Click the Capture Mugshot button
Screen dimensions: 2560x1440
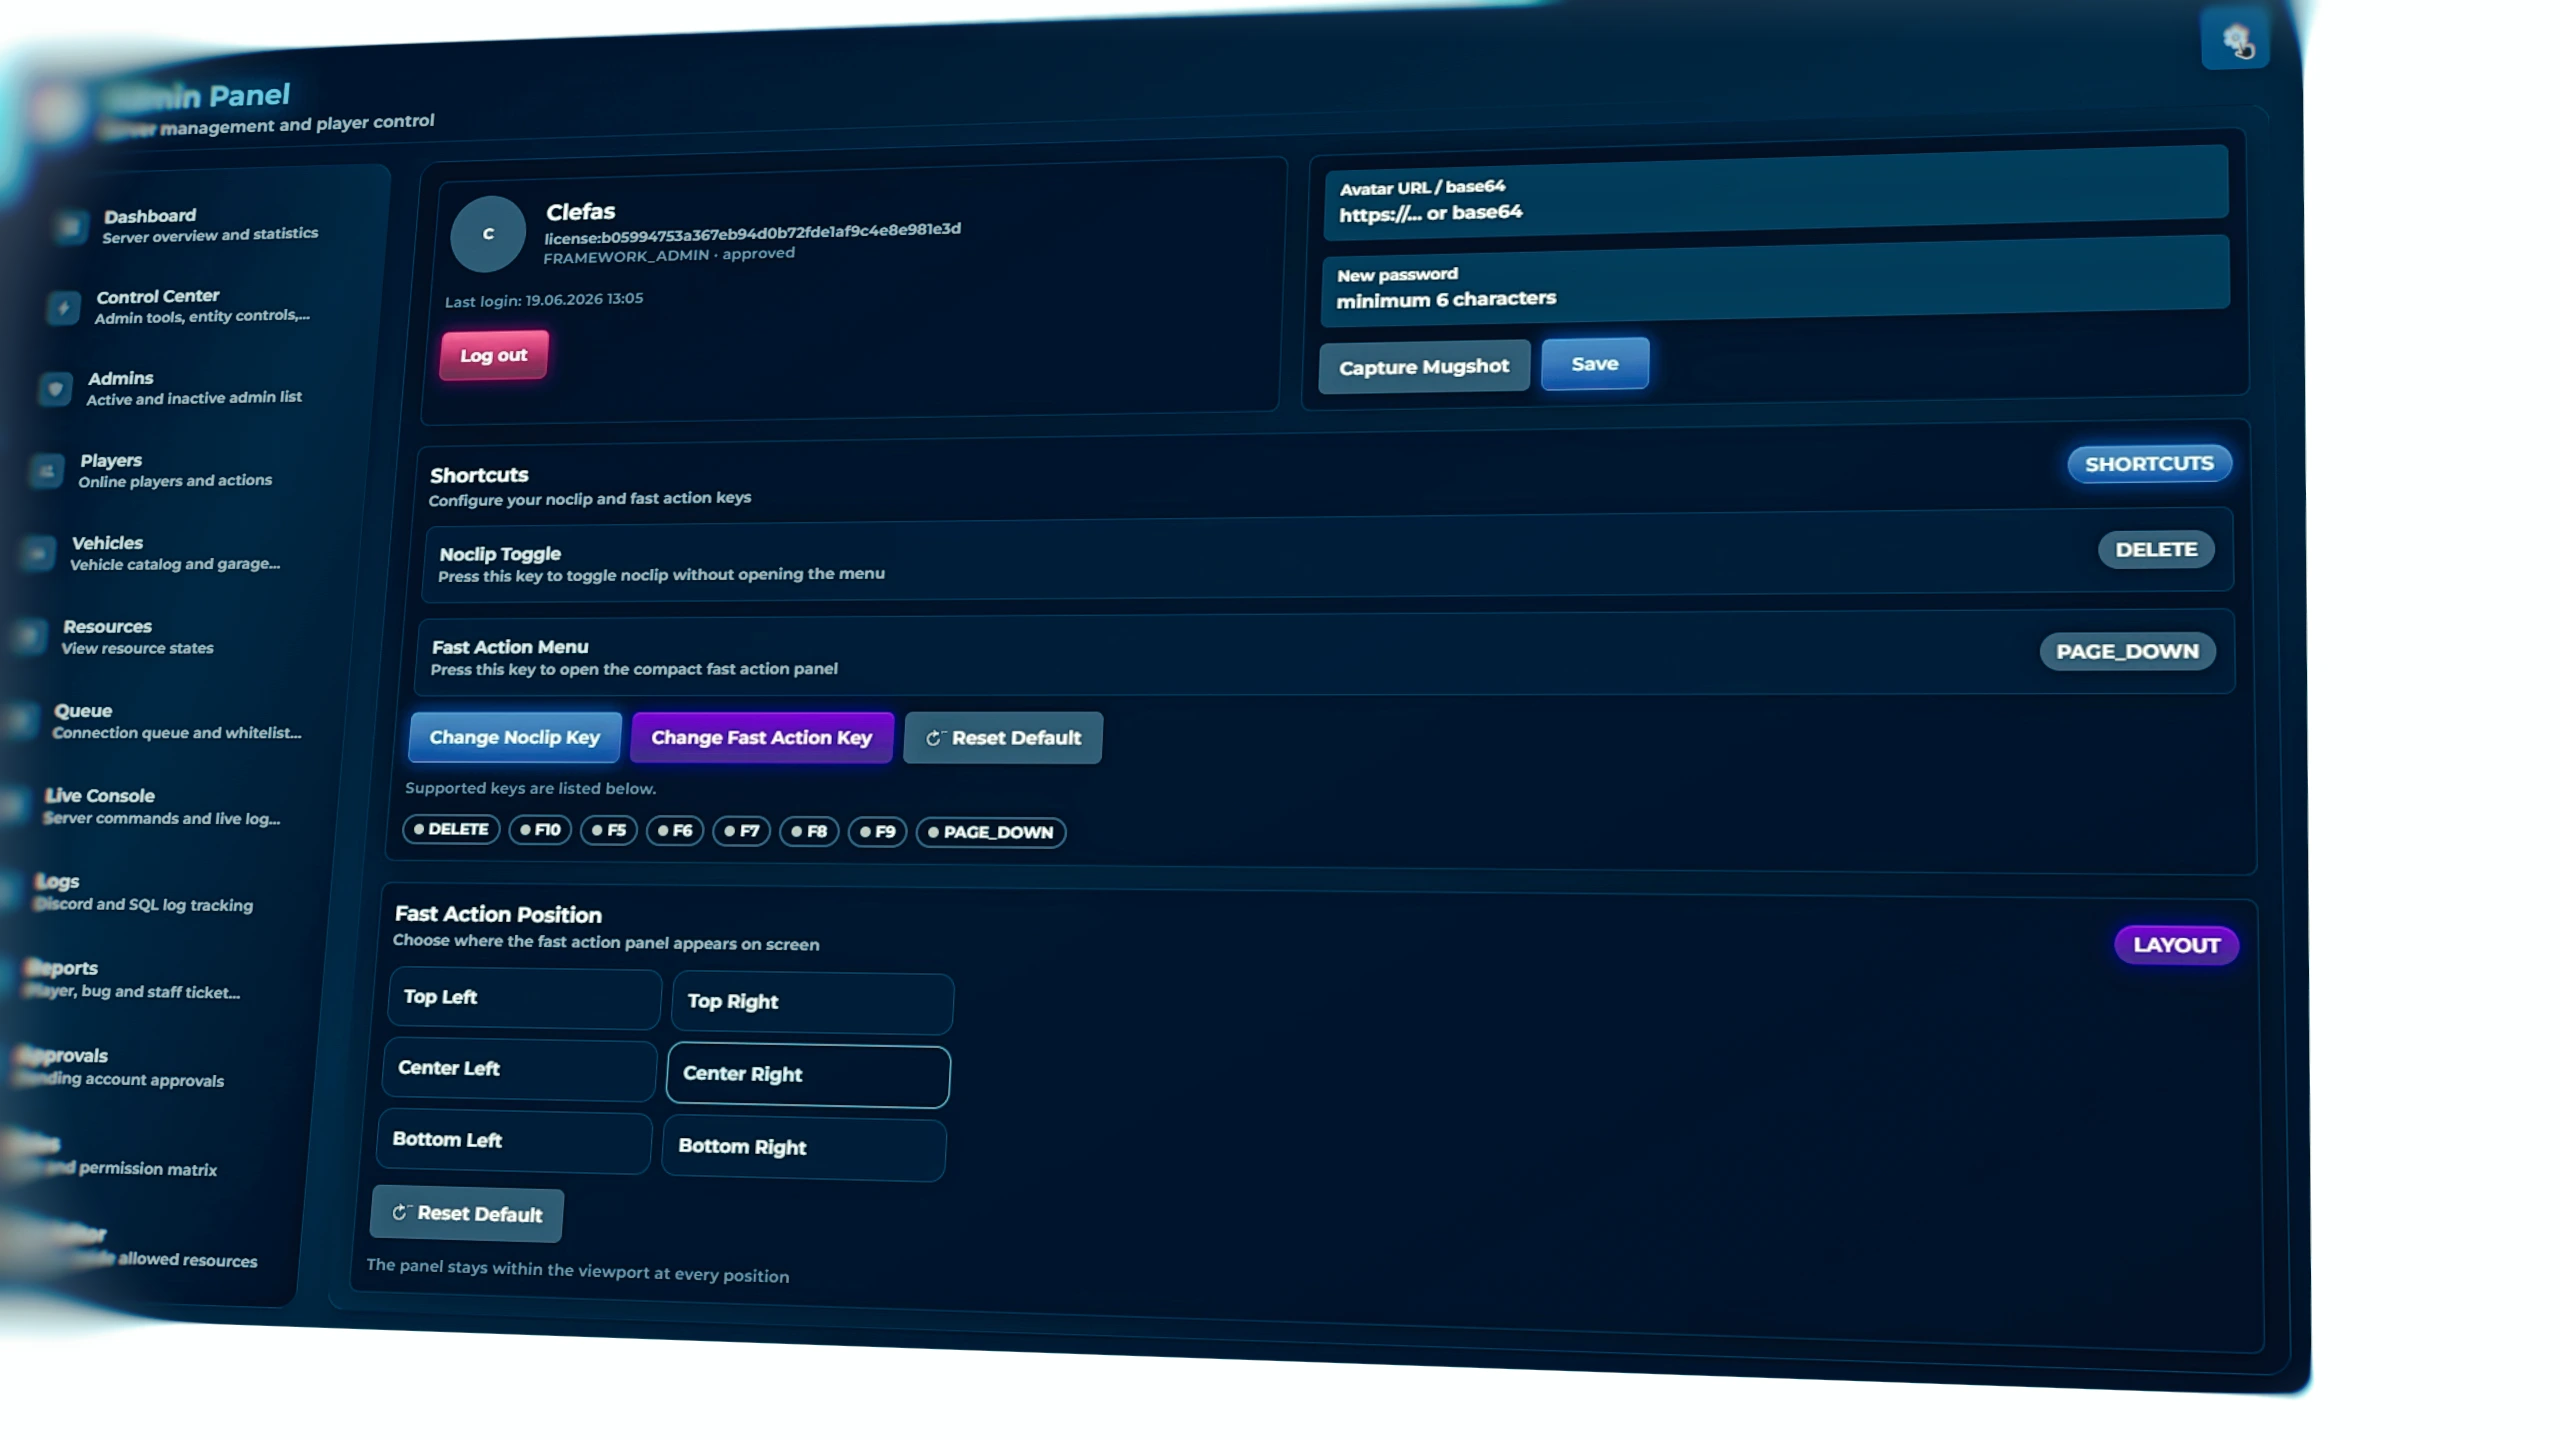(1424, 367)
